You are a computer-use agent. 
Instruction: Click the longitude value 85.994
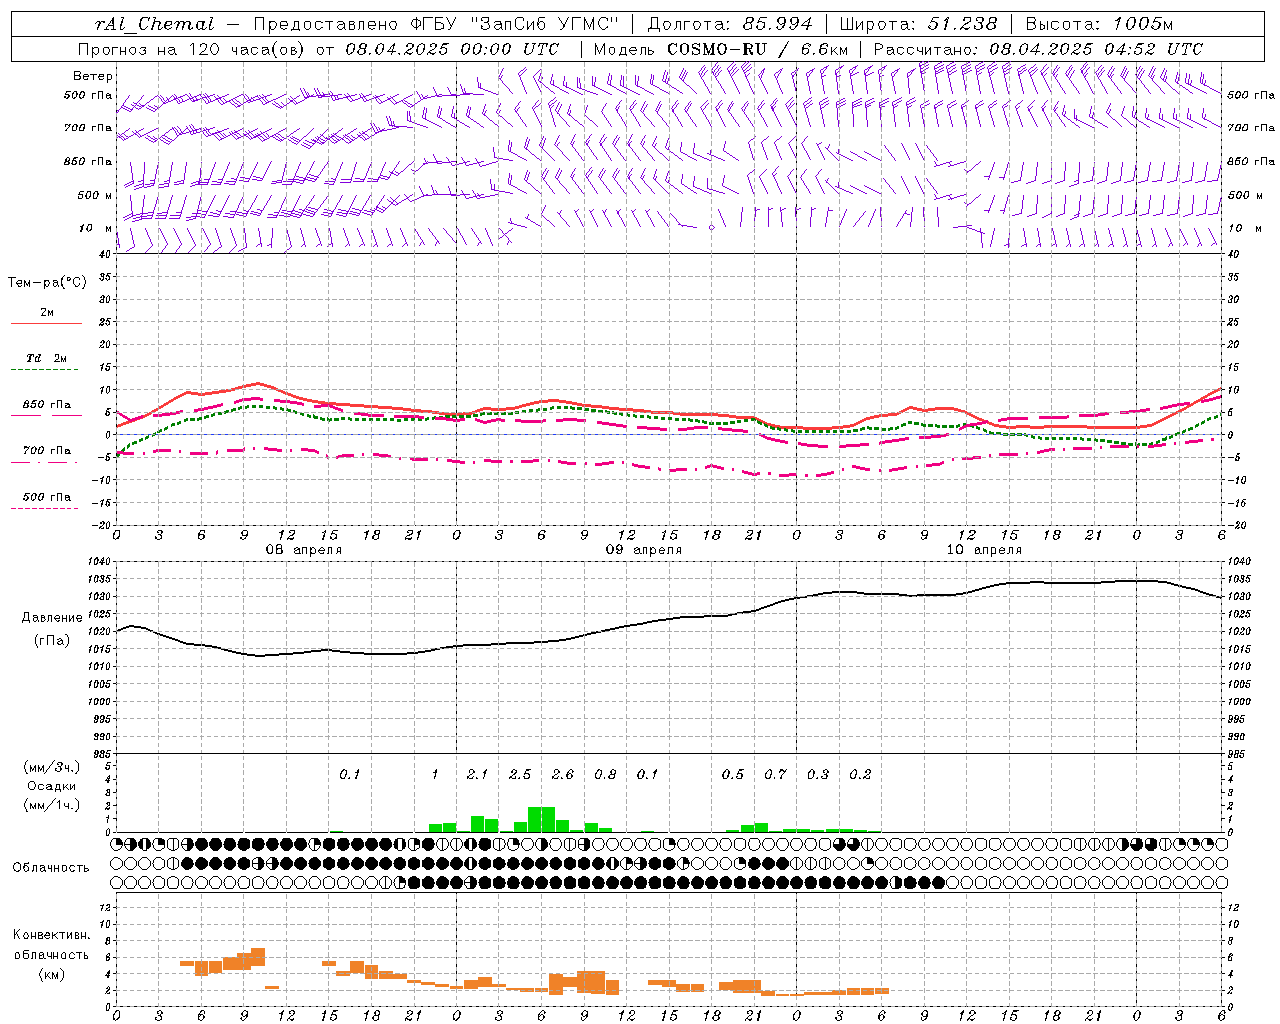pos(777,24)
